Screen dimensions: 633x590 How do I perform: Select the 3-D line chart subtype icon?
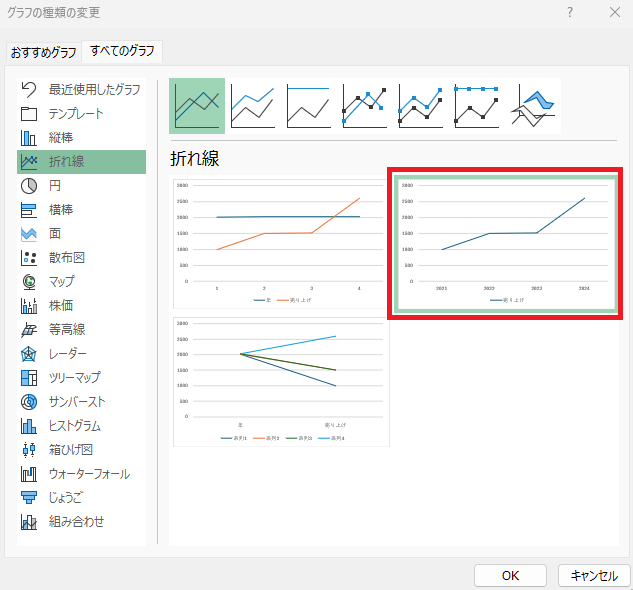(x=532, y=106)
